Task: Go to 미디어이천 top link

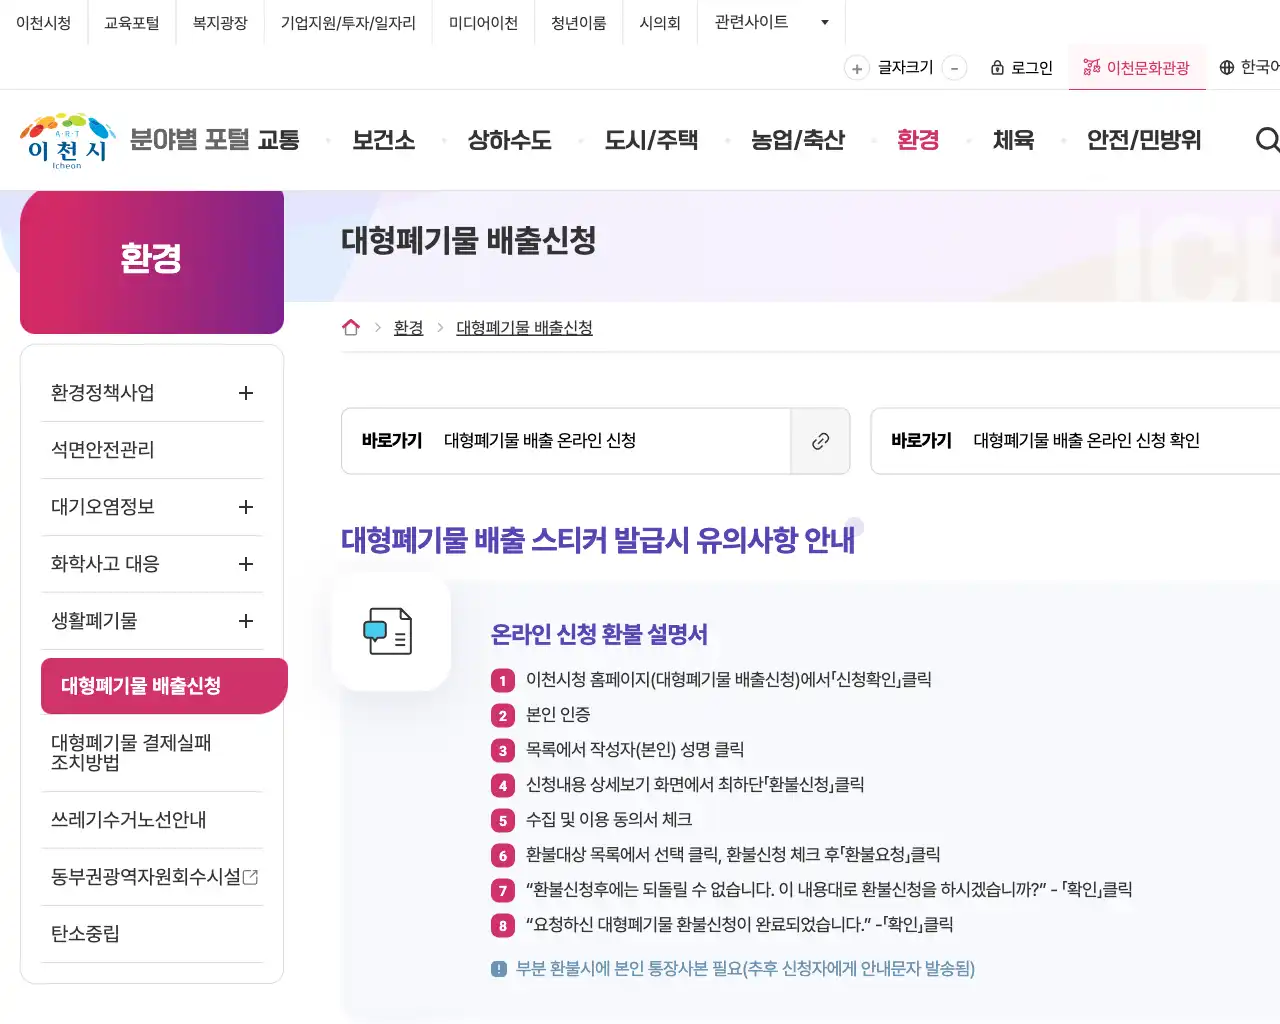Action: click(x=483, y=22)
